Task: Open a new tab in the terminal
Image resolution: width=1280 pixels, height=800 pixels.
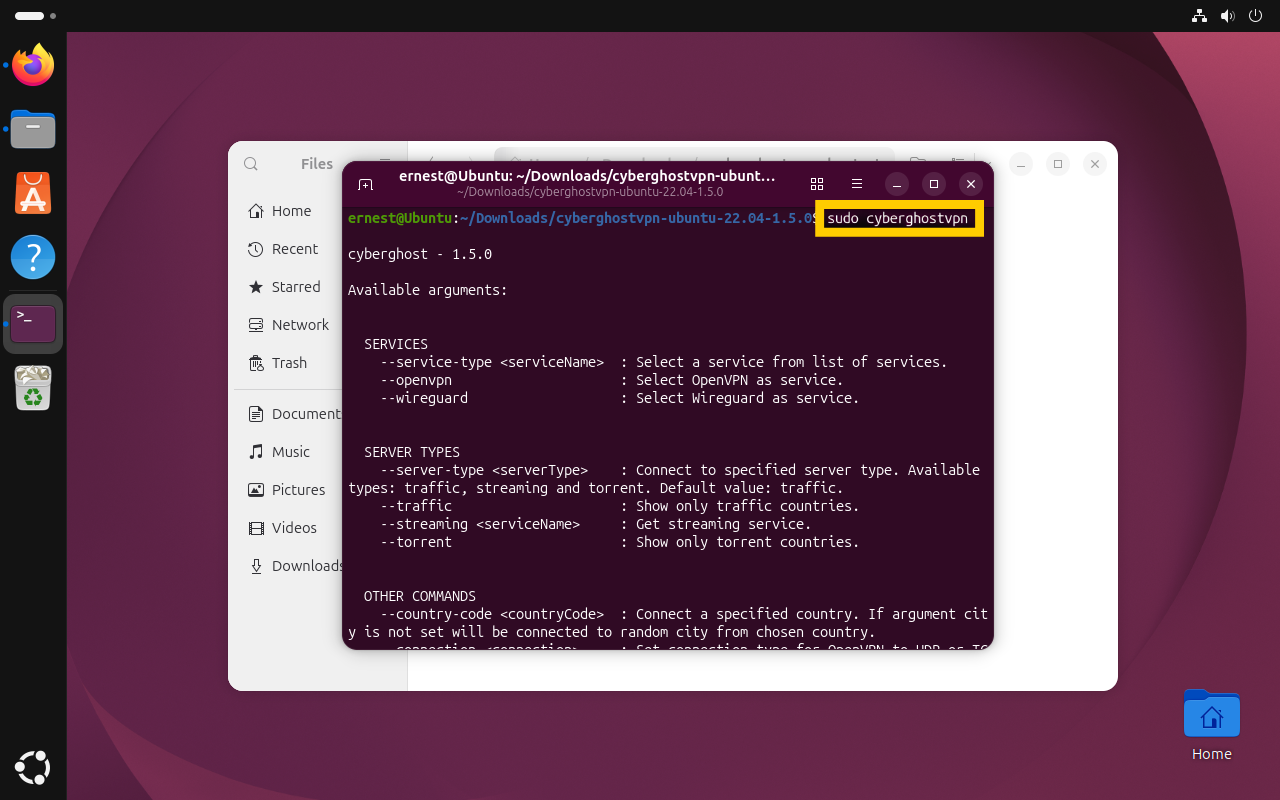Action: pyautogui.click(x=365, y=184)
